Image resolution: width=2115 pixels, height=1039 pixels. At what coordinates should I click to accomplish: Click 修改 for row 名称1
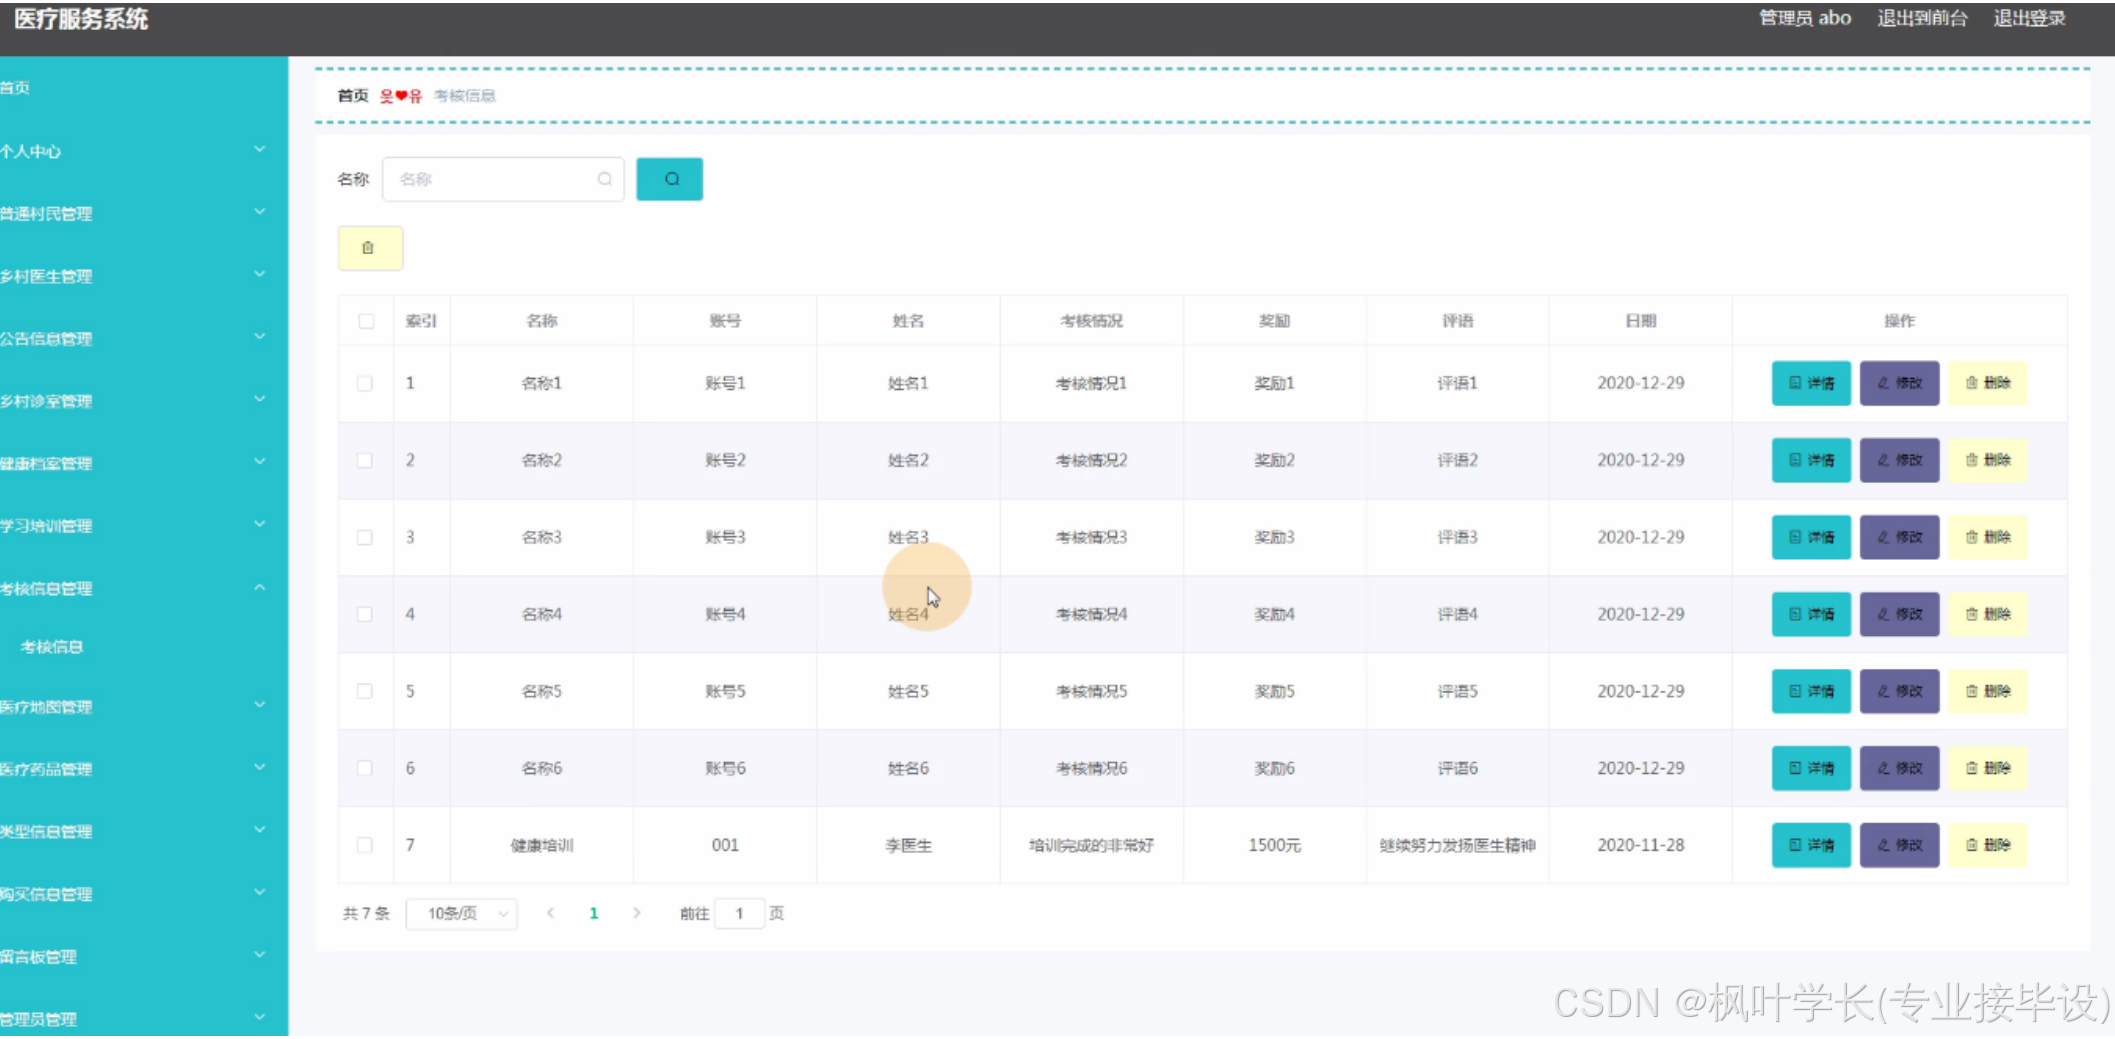point(1899,383)
